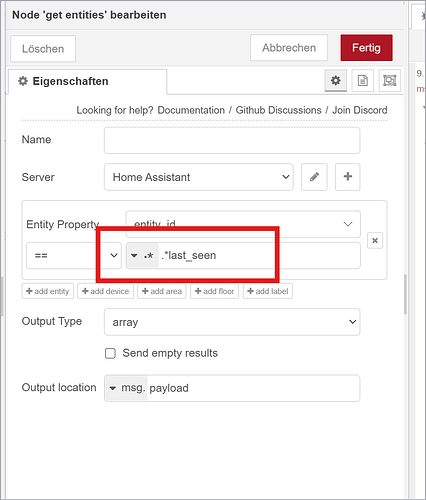Image resolution: width=426 pixels, height=500 pixels.
Task: Open regex type selector for value
Action: point(142,256)
